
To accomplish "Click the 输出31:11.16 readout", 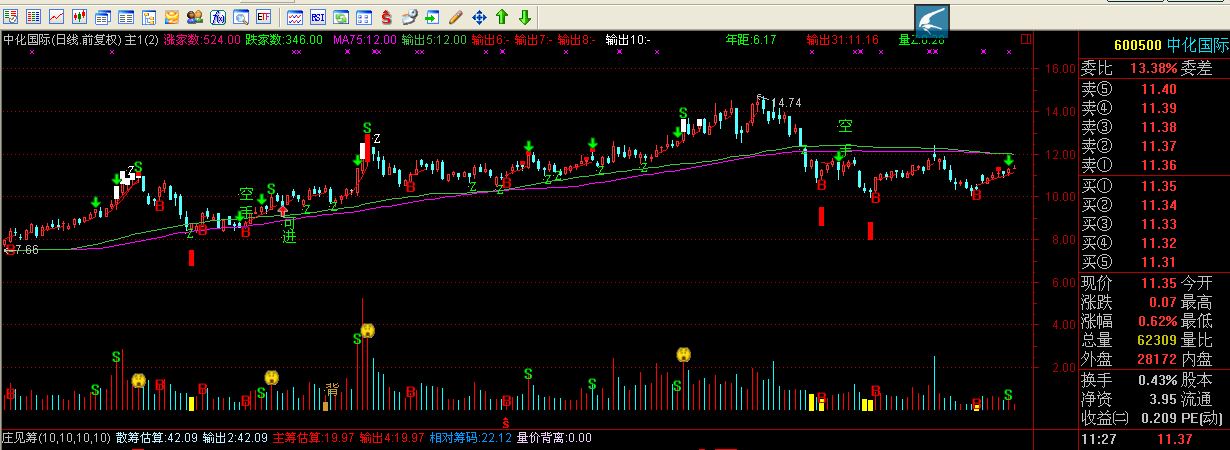I will 843,40.
